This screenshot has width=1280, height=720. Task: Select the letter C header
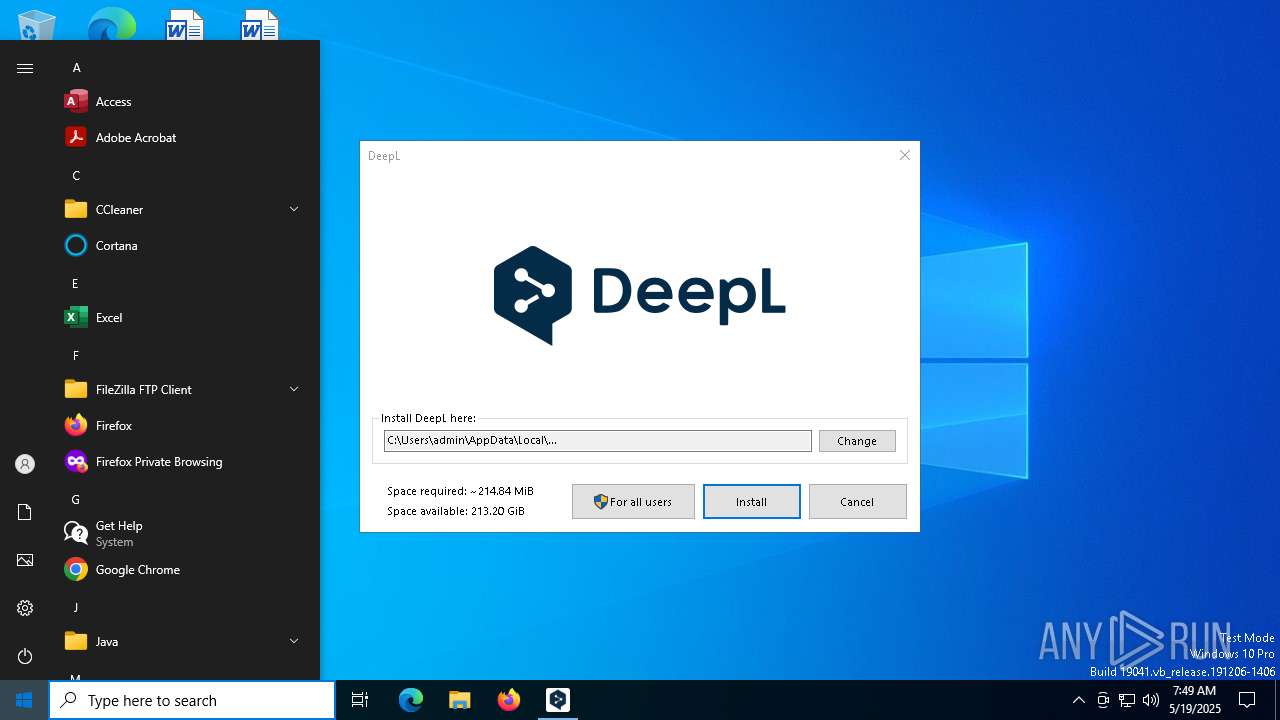point(76,176)
